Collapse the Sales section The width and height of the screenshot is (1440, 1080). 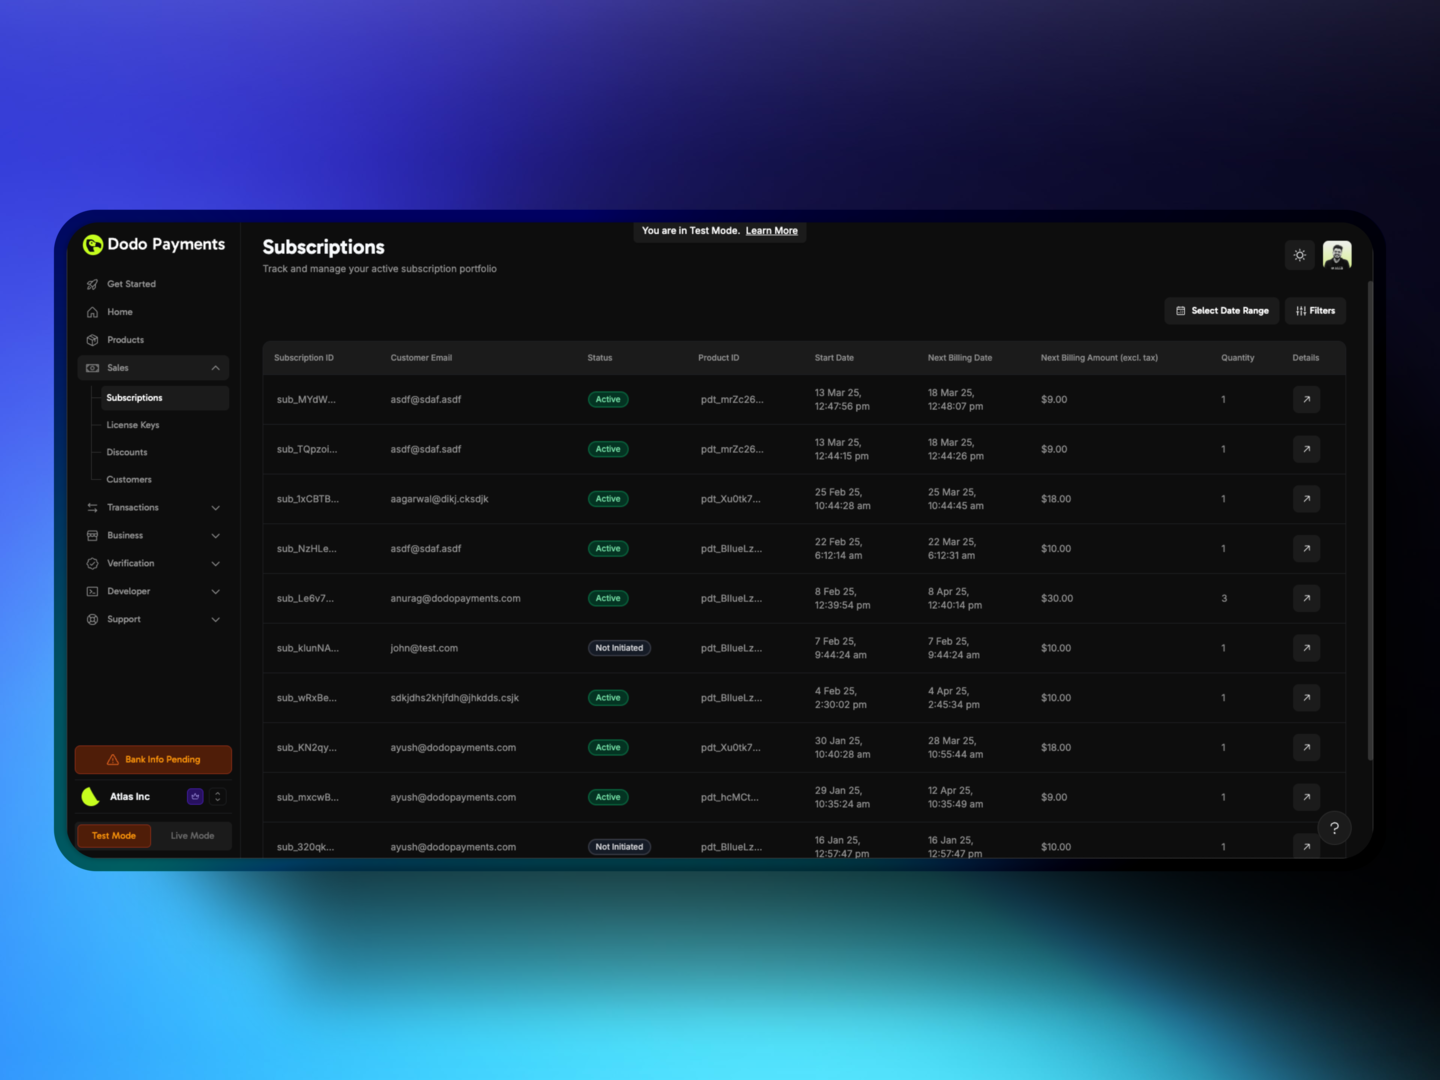[153, 368]
